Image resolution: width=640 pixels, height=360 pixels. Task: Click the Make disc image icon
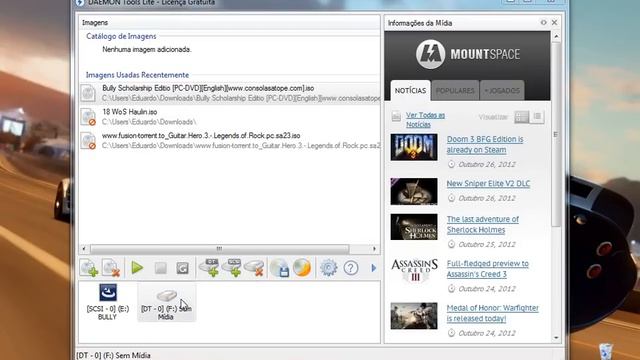(280, 268)
